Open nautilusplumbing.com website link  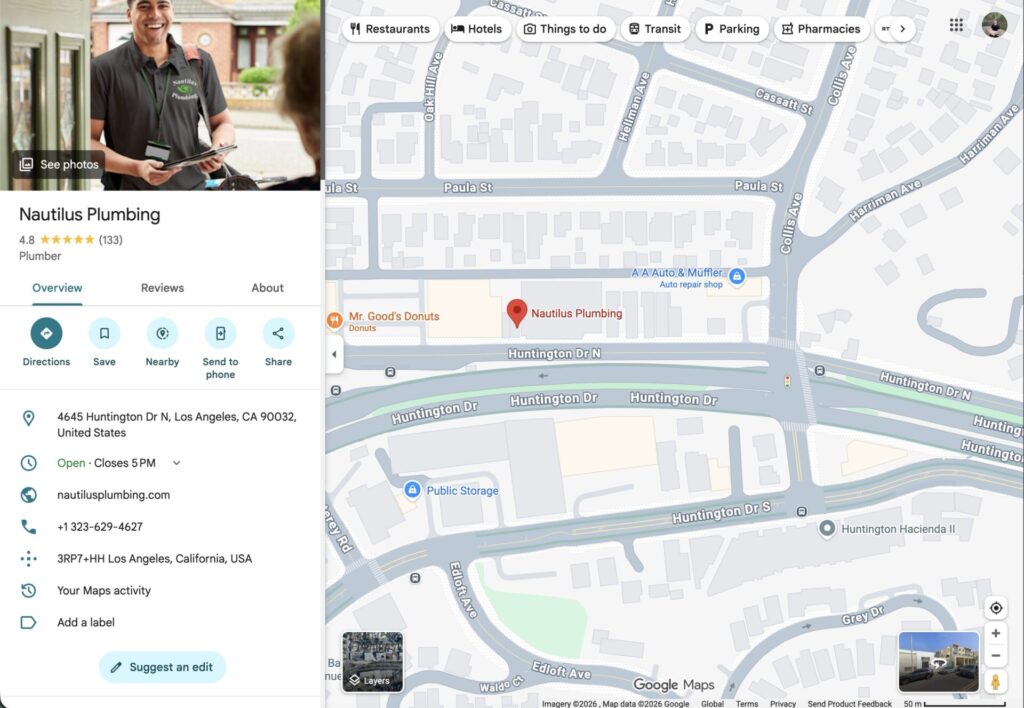tap(113, 495)
